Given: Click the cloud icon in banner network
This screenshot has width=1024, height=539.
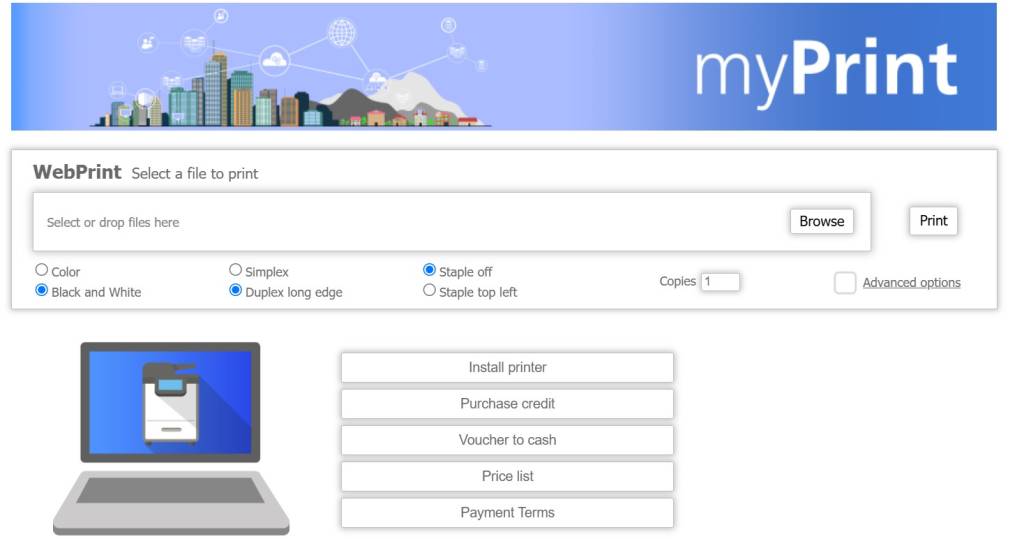Looking at the screenshot, I should click(x=274, y=60).
